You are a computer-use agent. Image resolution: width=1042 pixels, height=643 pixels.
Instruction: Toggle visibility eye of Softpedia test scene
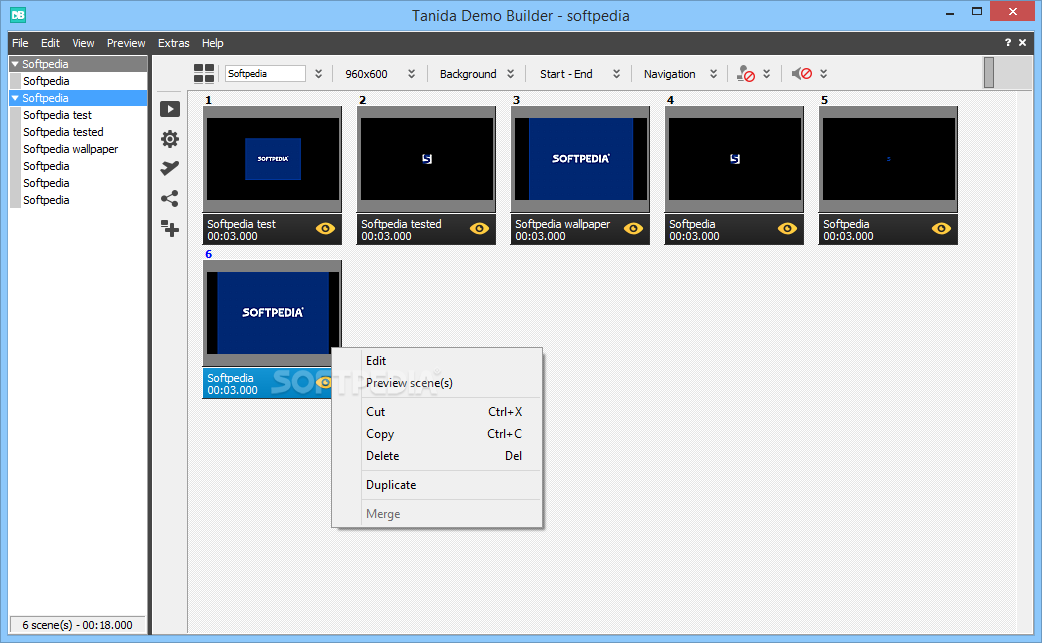coord(325,229)
